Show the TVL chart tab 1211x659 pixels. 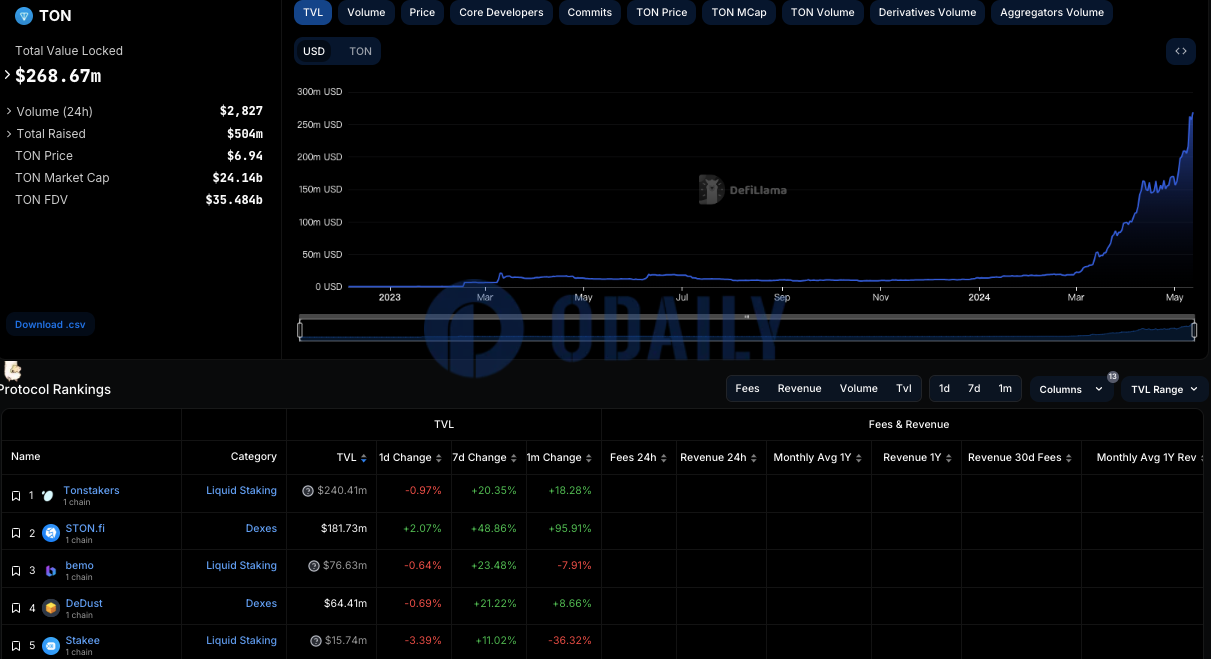(x=313, y=12)
